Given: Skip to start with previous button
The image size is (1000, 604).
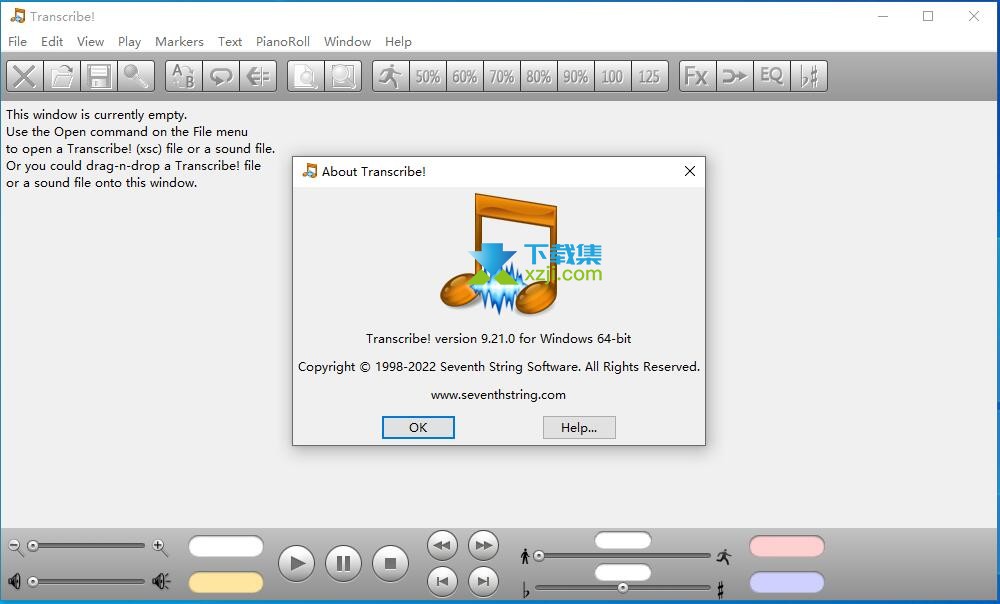Looking at the screenshot, I should [442, 581].
